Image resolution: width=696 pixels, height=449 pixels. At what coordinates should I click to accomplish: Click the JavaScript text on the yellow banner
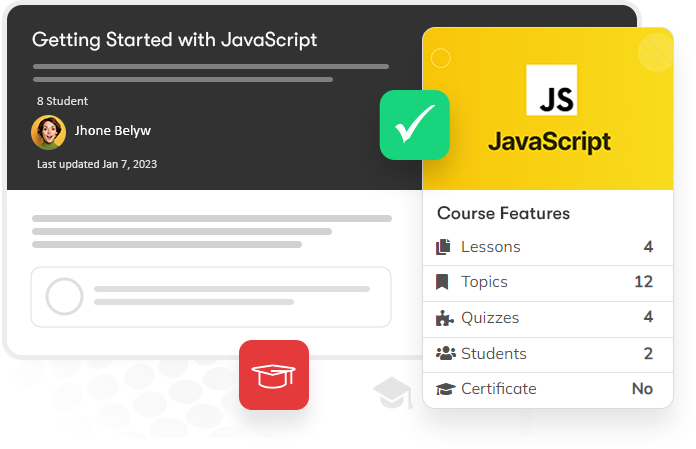click(x=550, y=142)
